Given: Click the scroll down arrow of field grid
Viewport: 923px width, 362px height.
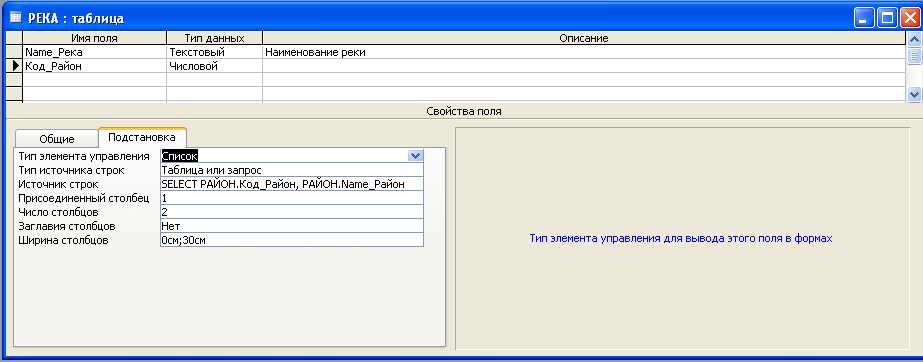Looking at the screenshot, I should (914, 94).
